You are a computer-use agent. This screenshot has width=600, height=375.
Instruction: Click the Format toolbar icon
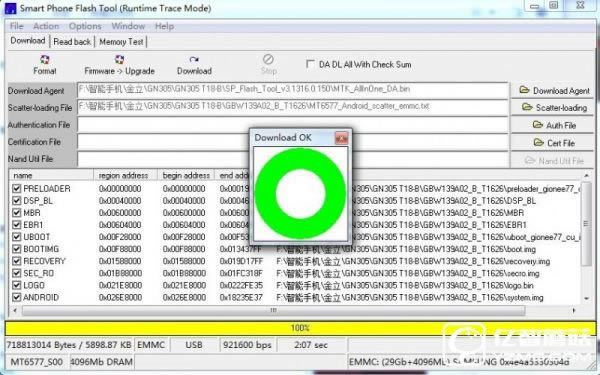(45, 65)
